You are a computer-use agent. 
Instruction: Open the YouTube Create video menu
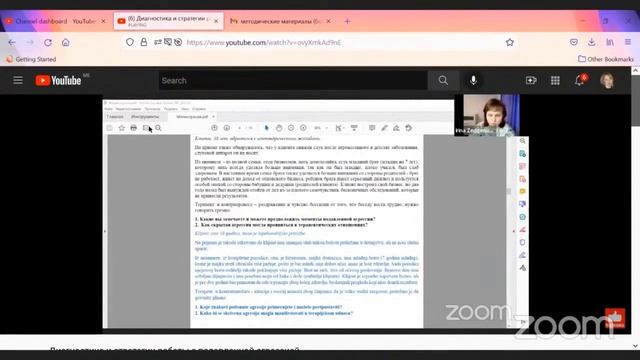[531, 80]
